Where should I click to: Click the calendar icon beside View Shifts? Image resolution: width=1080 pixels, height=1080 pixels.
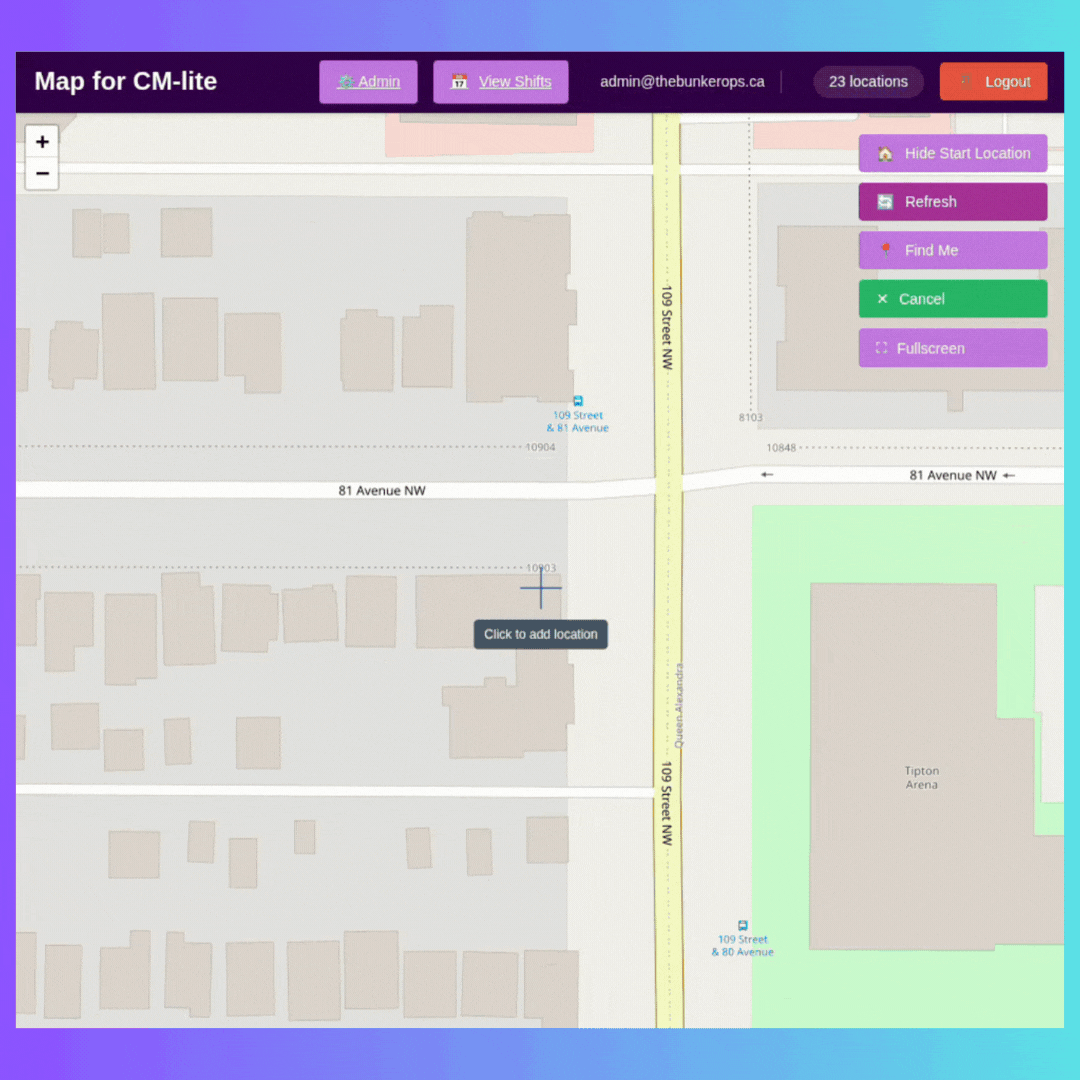click(x=460, y=81)
